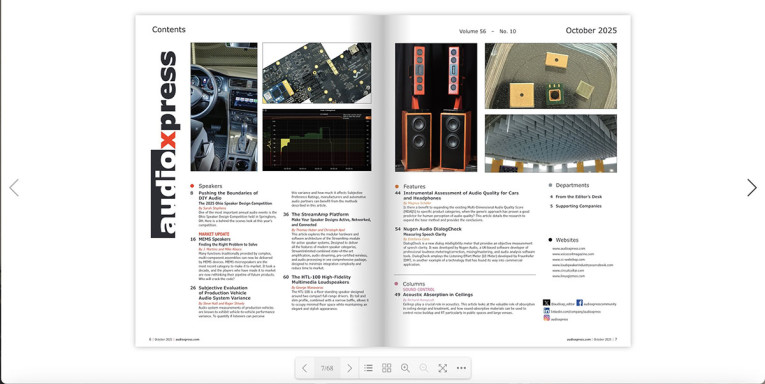The image size is (765, 384).
Task: Click the loudness meter graph screenshot
Action: pos(317,140)
